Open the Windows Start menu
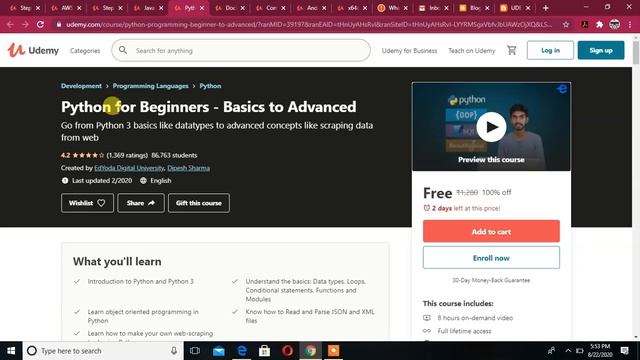 11,351
